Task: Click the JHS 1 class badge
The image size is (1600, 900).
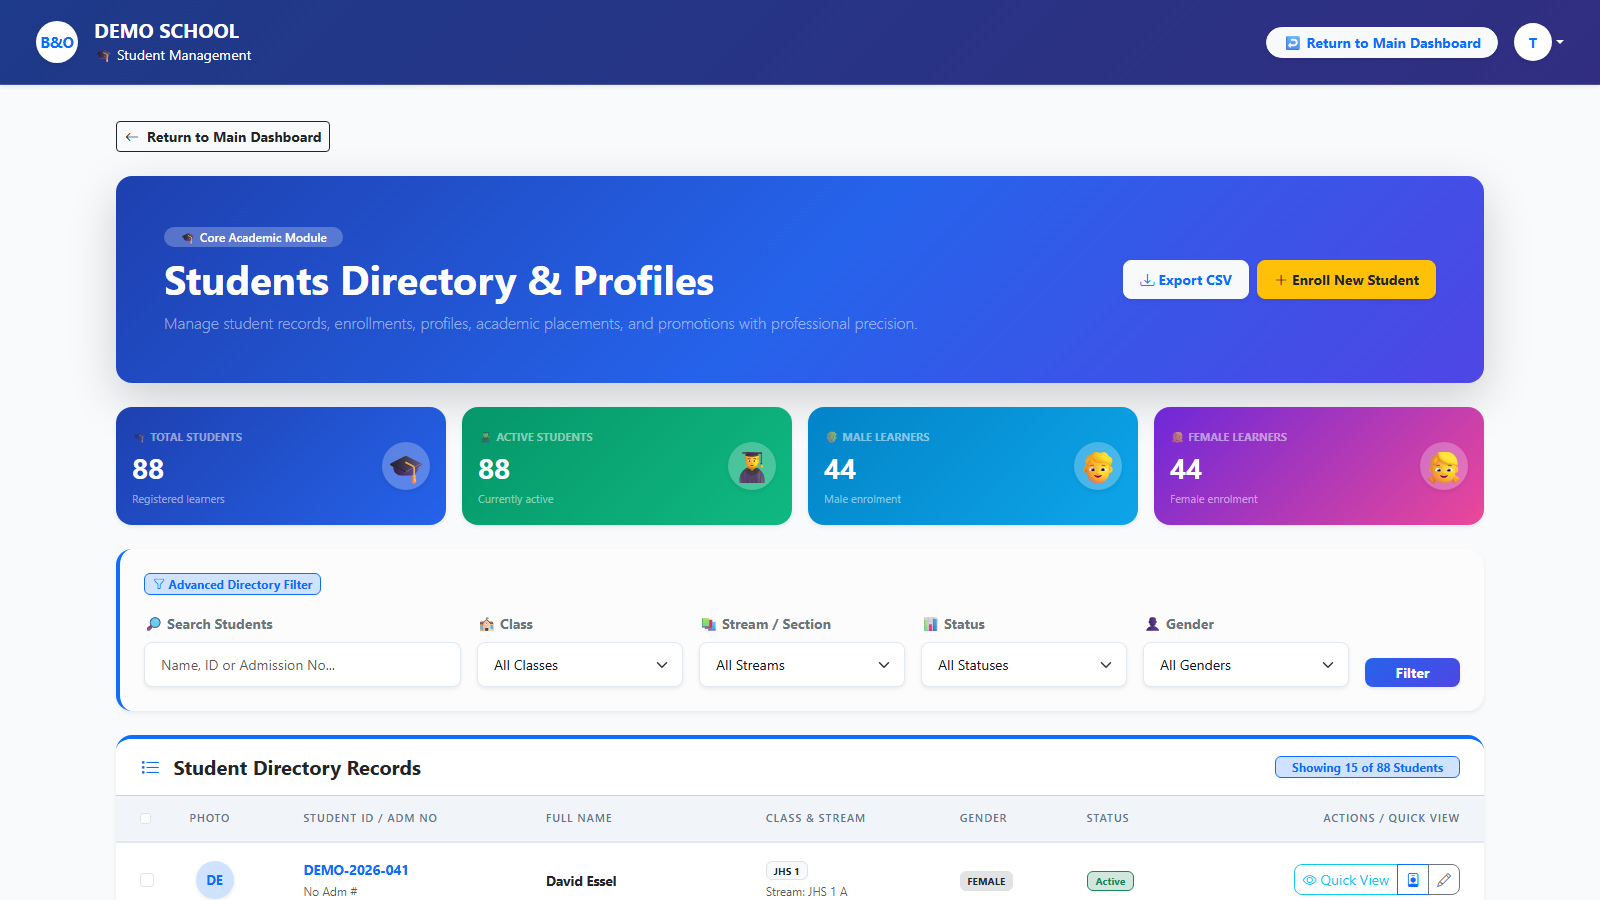Action: click(x=787, y=871)
